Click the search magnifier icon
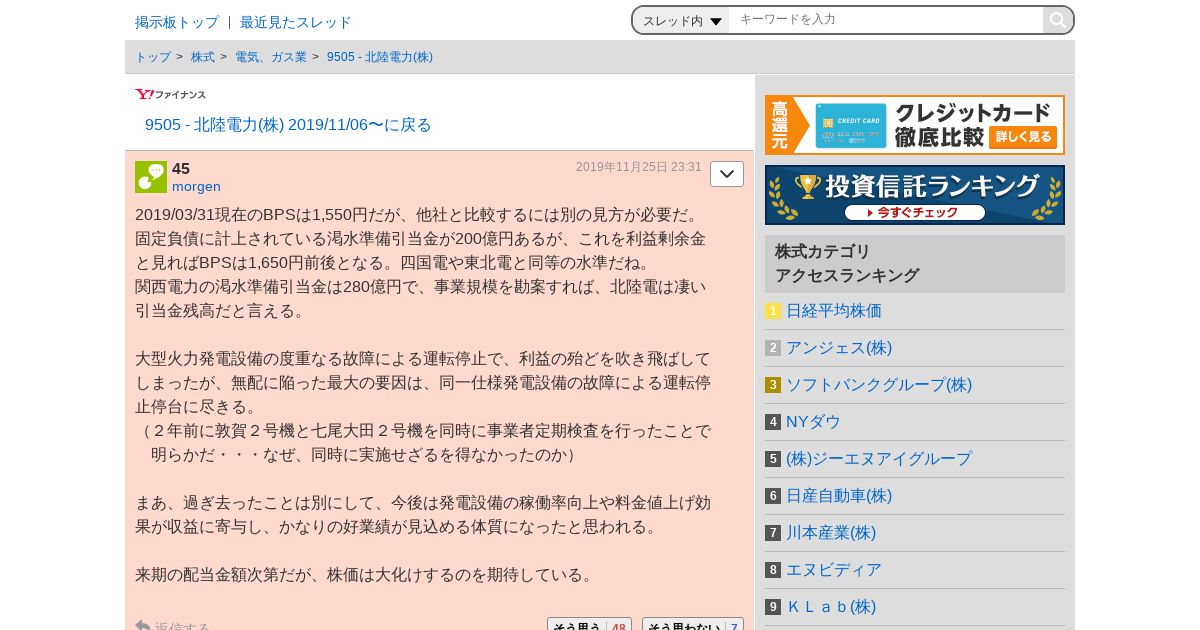This screenshot has width=1200, height=630. tap(1057, 20)
